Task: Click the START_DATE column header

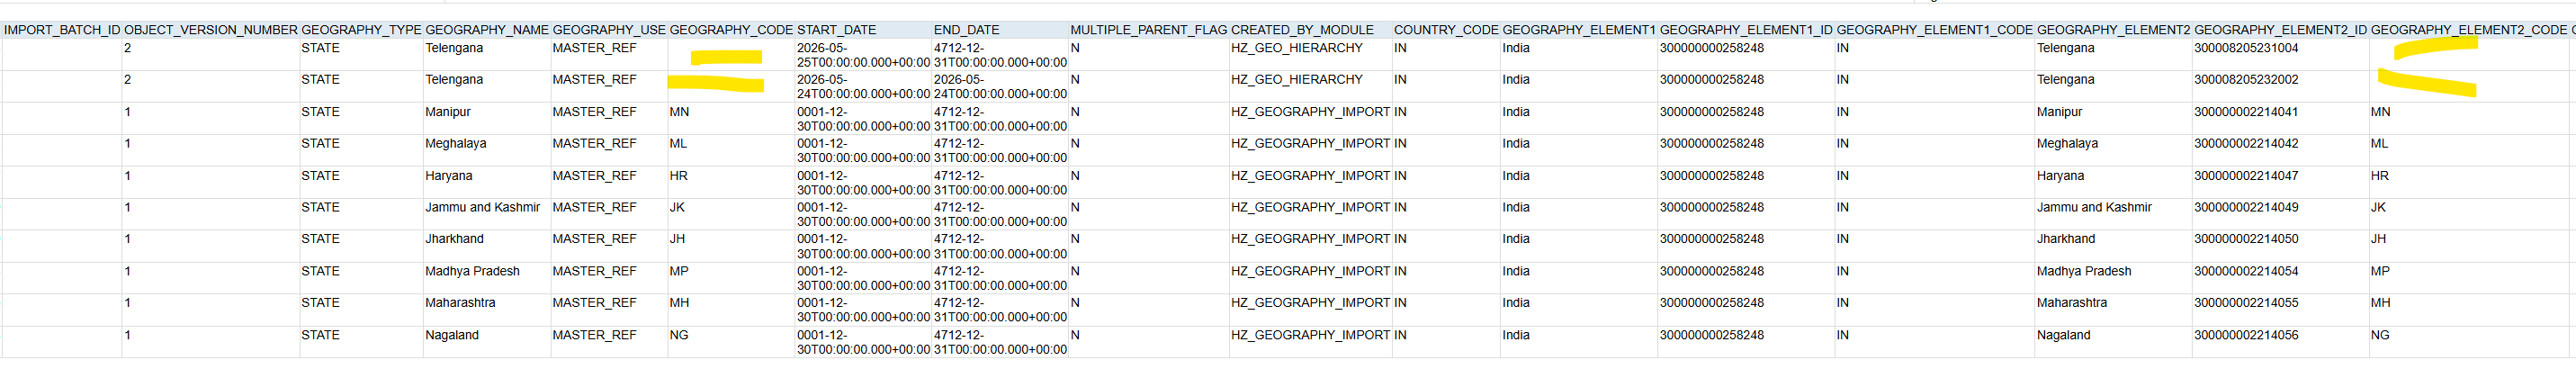Action: [863, 30]
